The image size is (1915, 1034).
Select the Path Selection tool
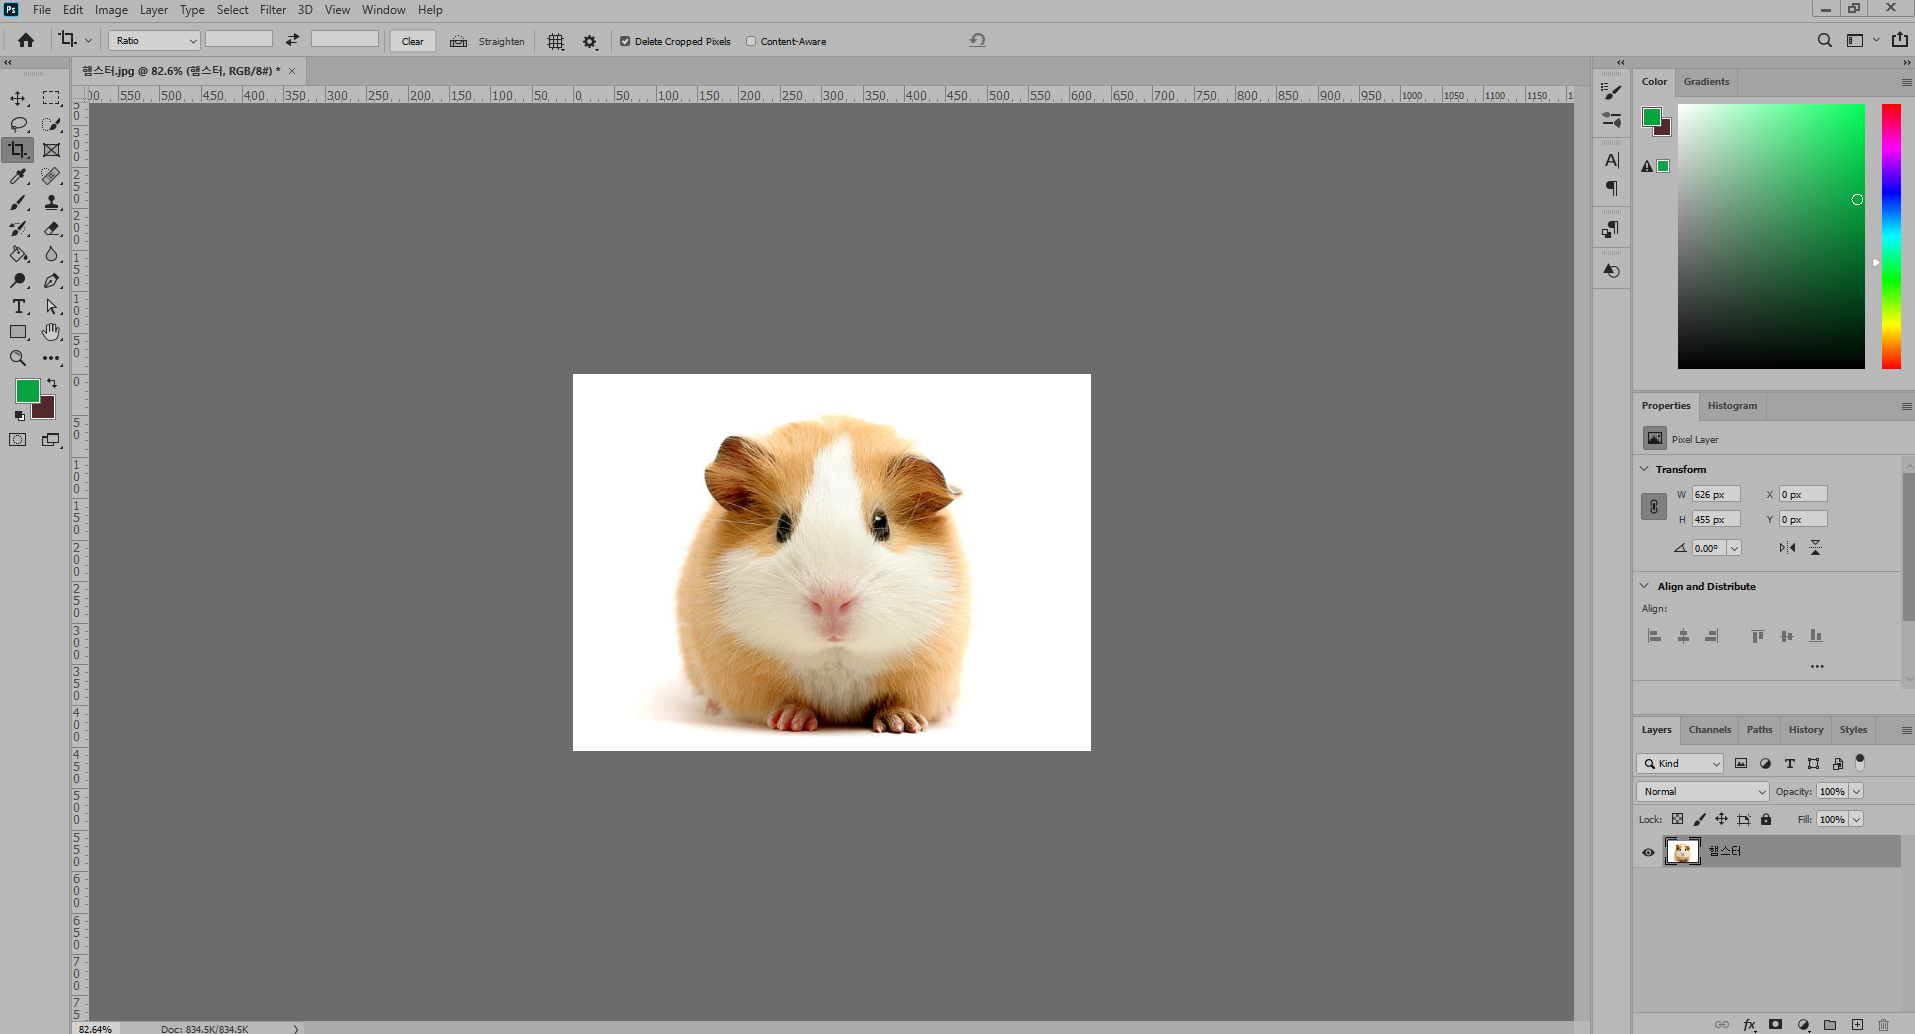pyautogui.click(x=51, y=306)
